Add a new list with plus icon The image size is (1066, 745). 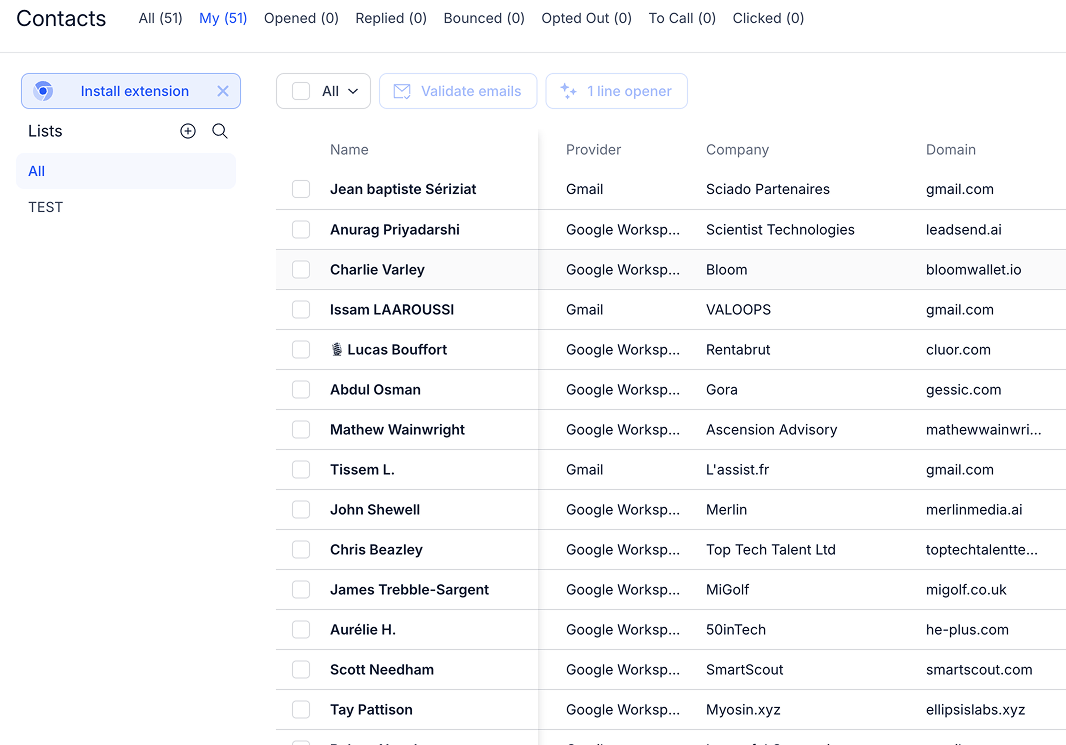coord(188,131)
